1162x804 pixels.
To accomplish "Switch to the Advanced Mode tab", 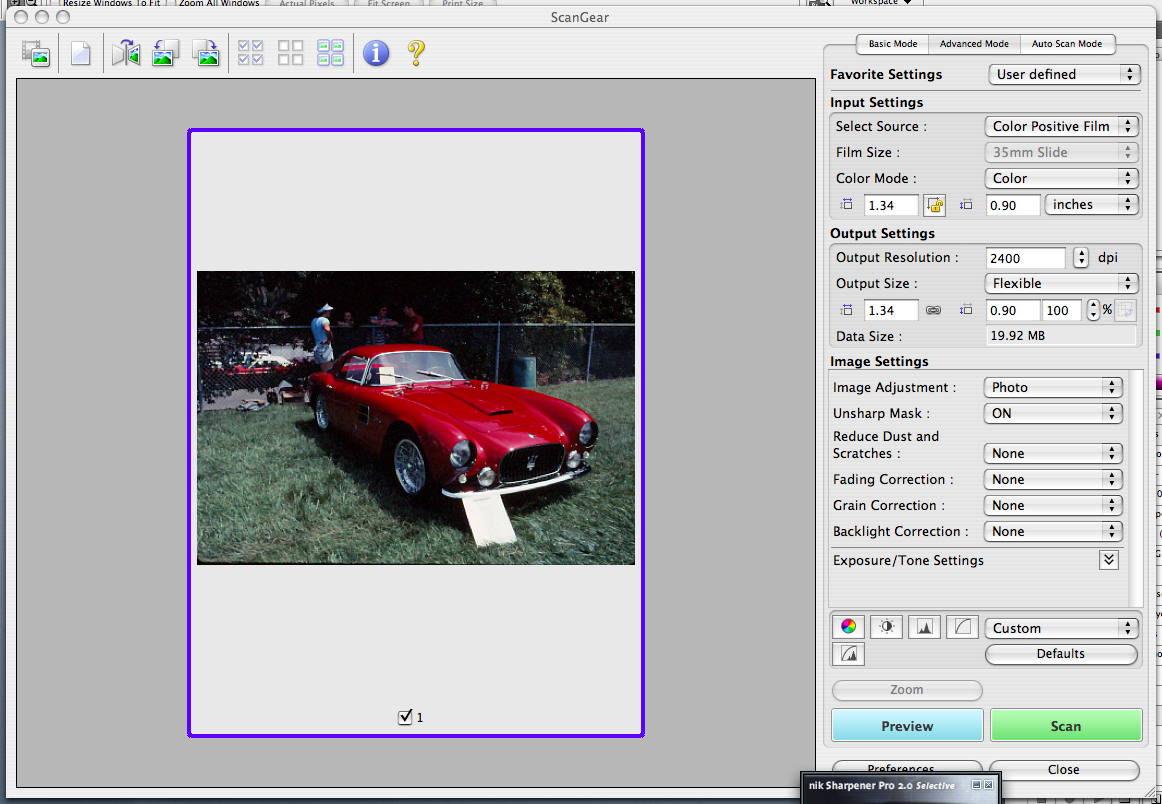I will (x=974, y=44).
